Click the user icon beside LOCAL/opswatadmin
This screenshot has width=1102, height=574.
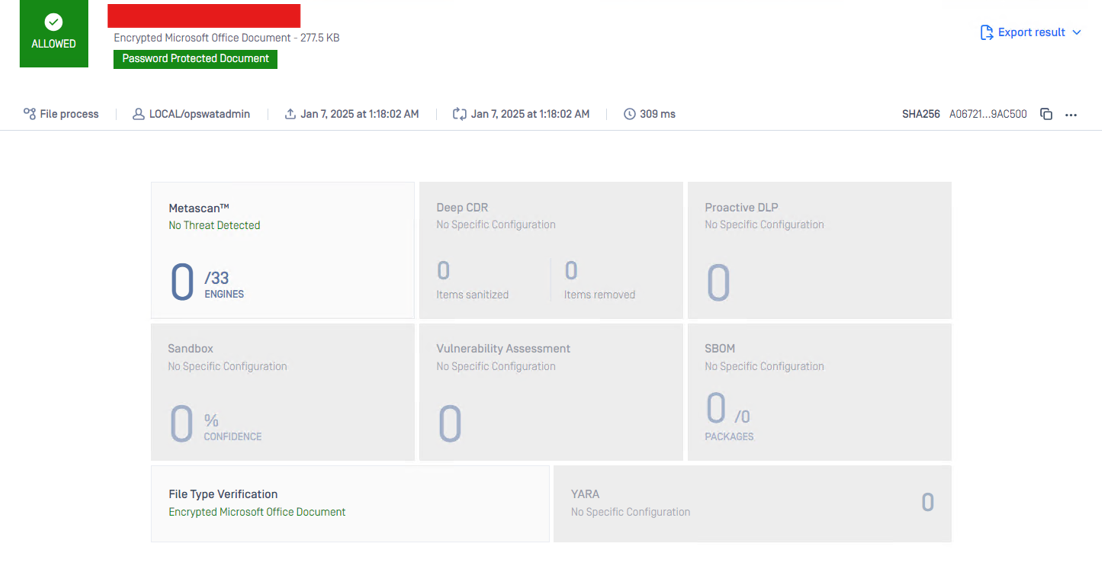(x=138, y=114)
